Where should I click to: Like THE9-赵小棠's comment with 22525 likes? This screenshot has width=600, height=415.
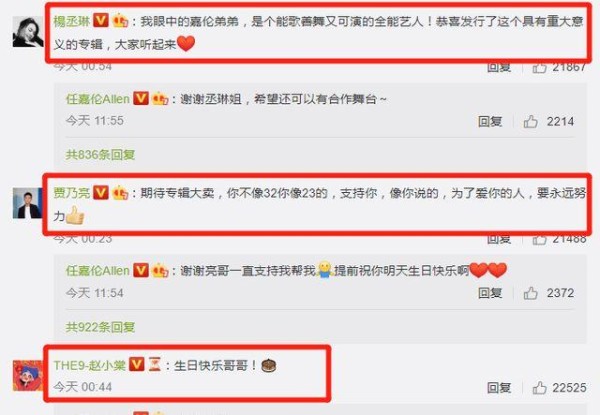coord(540,387)
